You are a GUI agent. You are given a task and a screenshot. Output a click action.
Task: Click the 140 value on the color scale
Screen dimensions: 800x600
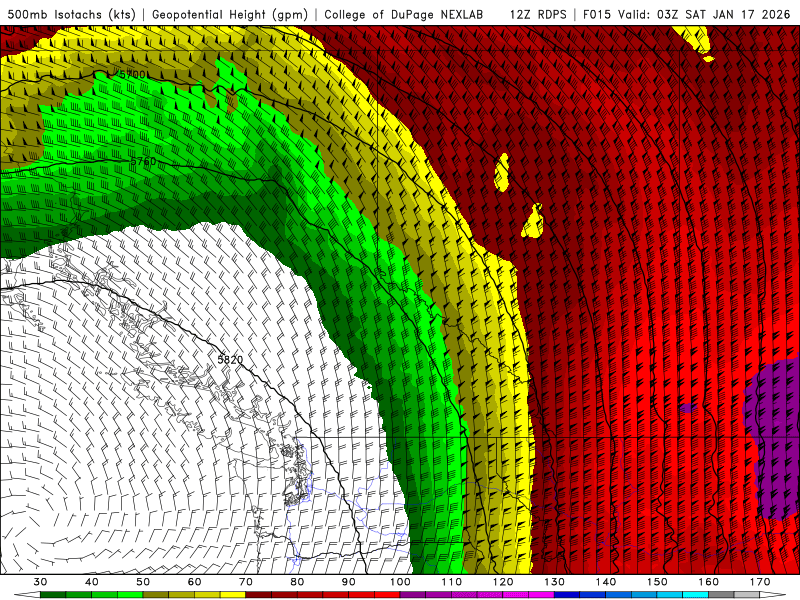(x=606, y=582)
